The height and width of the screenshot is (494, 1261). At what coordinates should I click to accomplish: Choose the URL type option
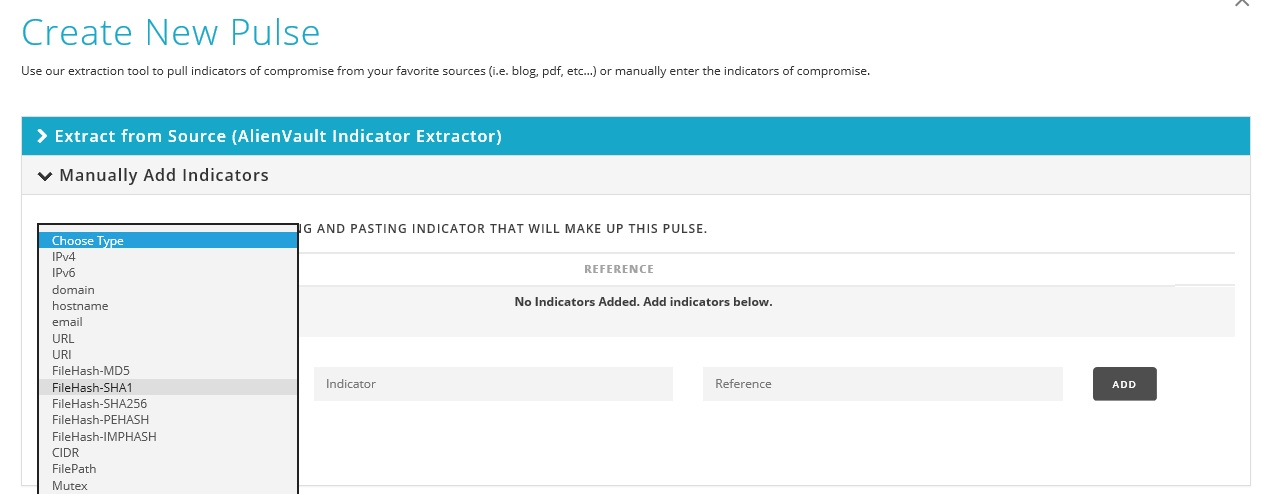click(63, 339)
